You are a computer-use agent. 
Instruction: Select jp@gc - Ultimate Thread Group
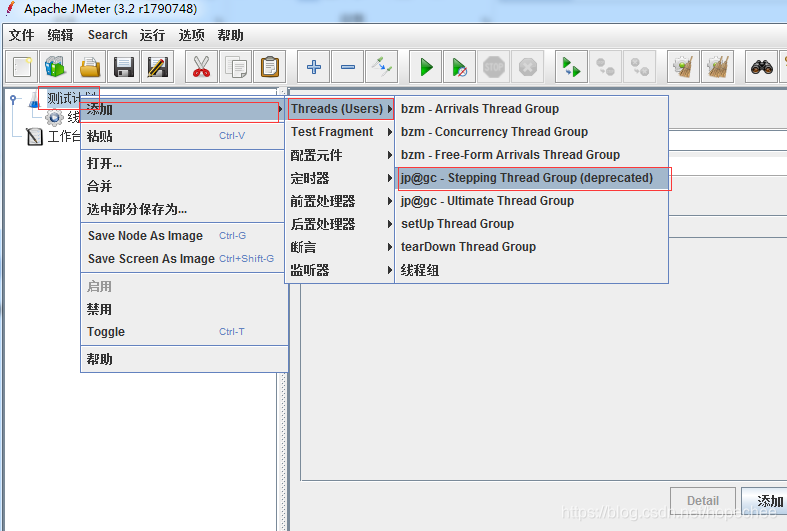532,201
